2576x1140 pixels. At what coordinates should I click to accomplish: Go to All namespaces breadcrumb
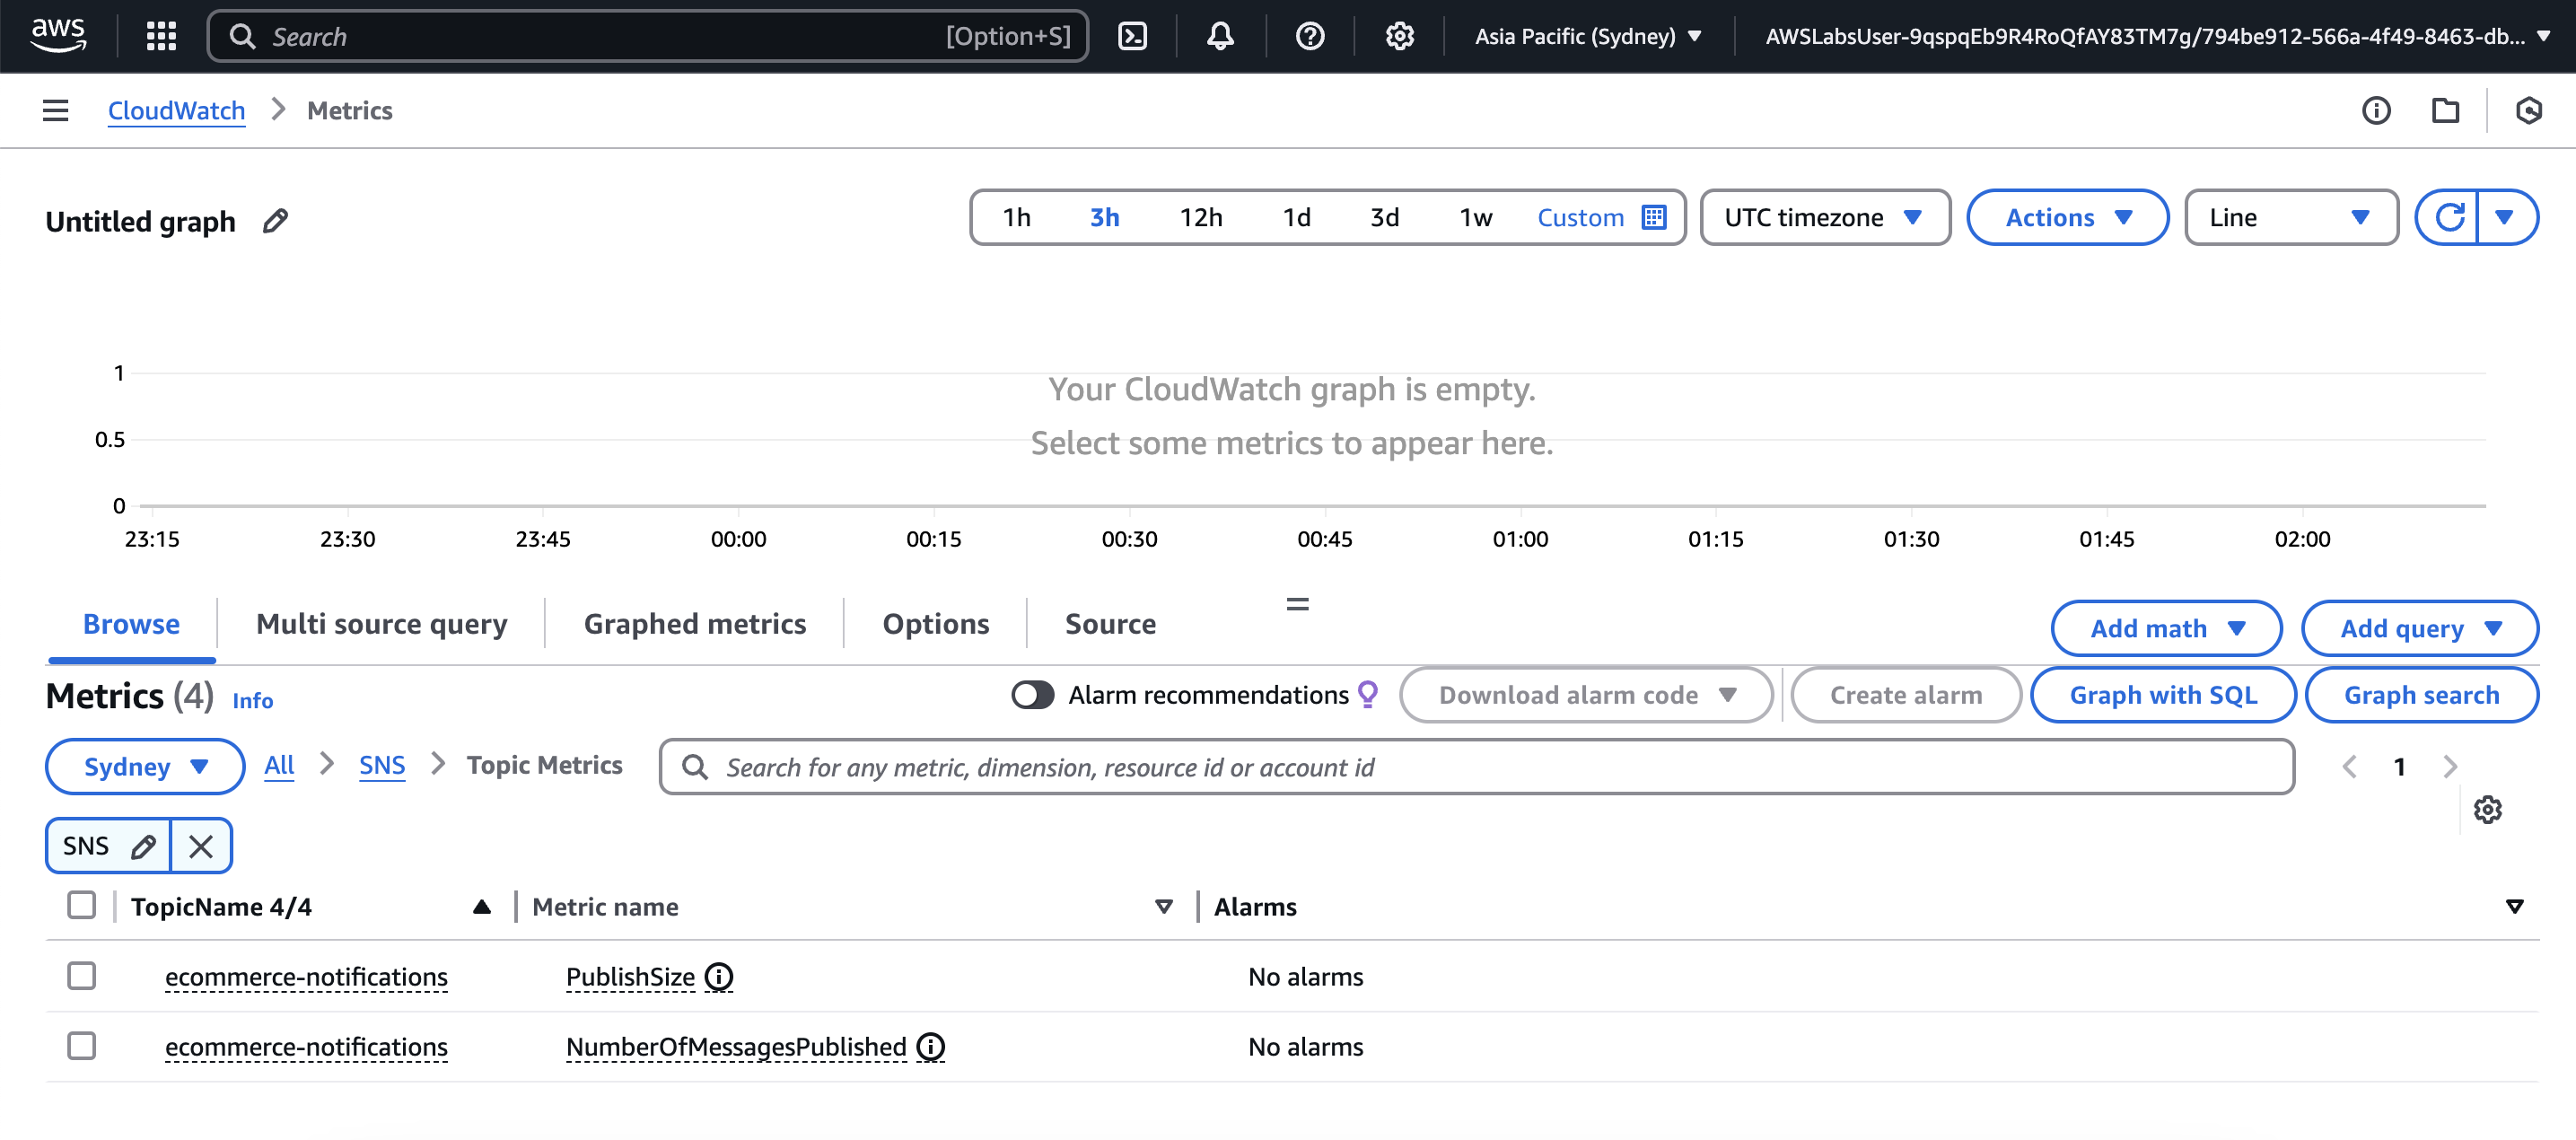click(279, 765)
